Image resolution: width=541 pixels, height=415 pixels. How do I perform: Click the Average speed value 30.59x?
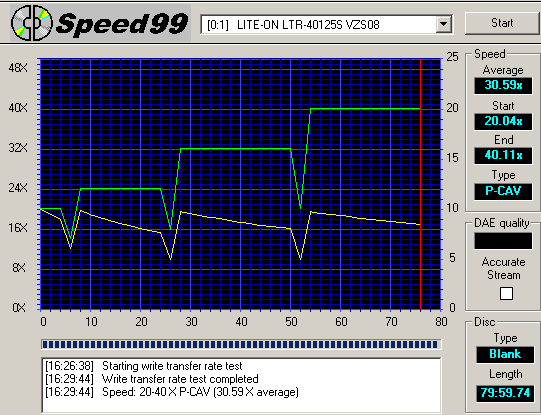tap(503, 85)
